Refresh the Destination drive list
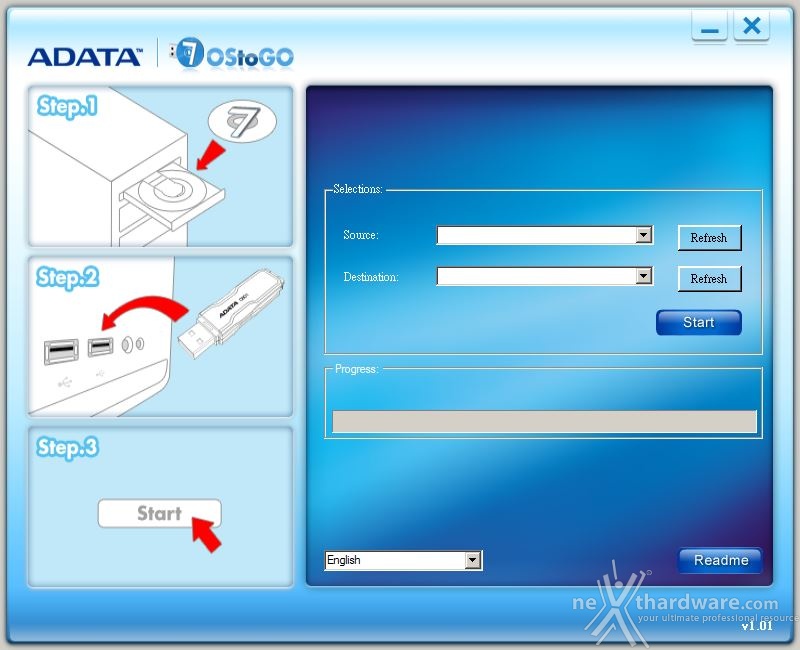This screenshot has width=800, height=650. [x=709, y=279]
